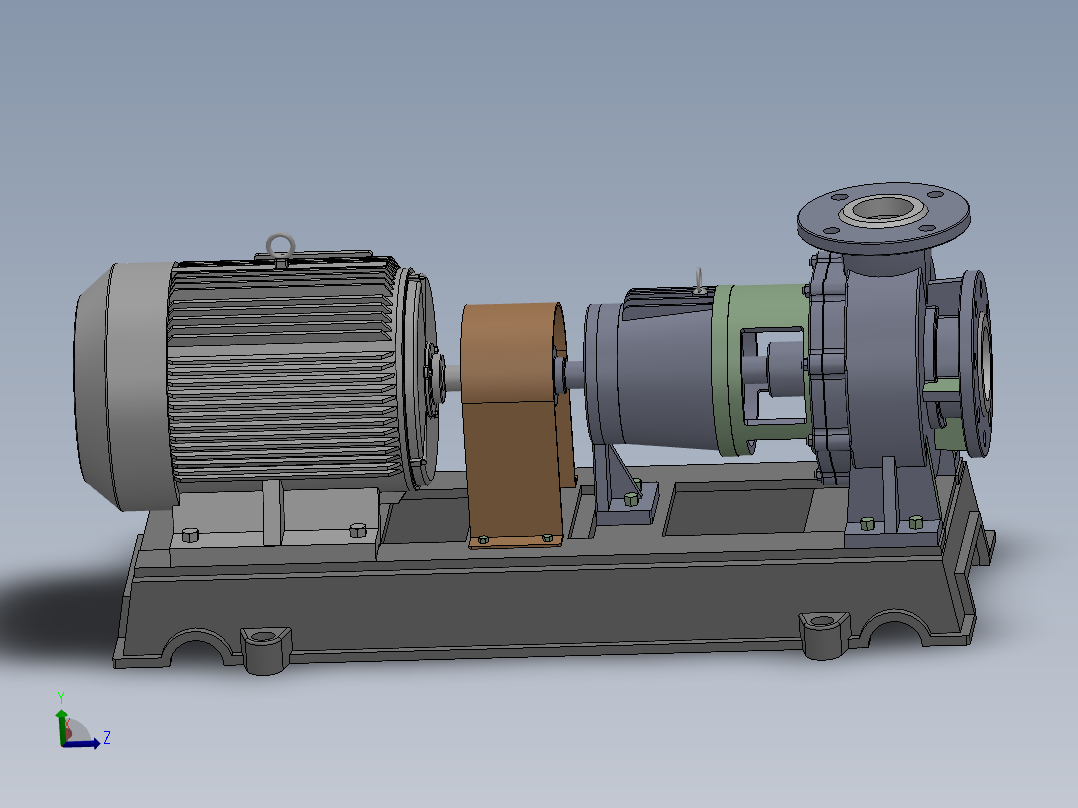Pick the small eye bolt on the bearing housing

pyautogui.click(x=698, y=281)
